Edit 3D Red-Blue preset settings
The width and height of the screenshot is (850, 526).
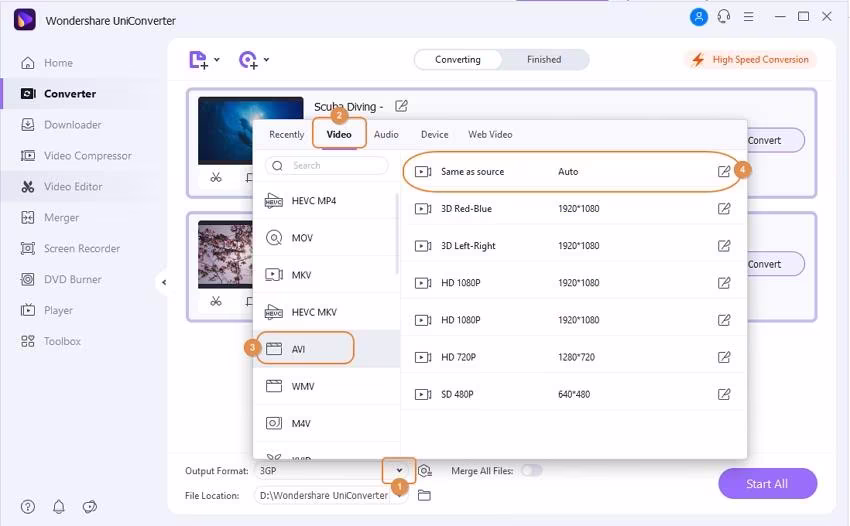724,208
